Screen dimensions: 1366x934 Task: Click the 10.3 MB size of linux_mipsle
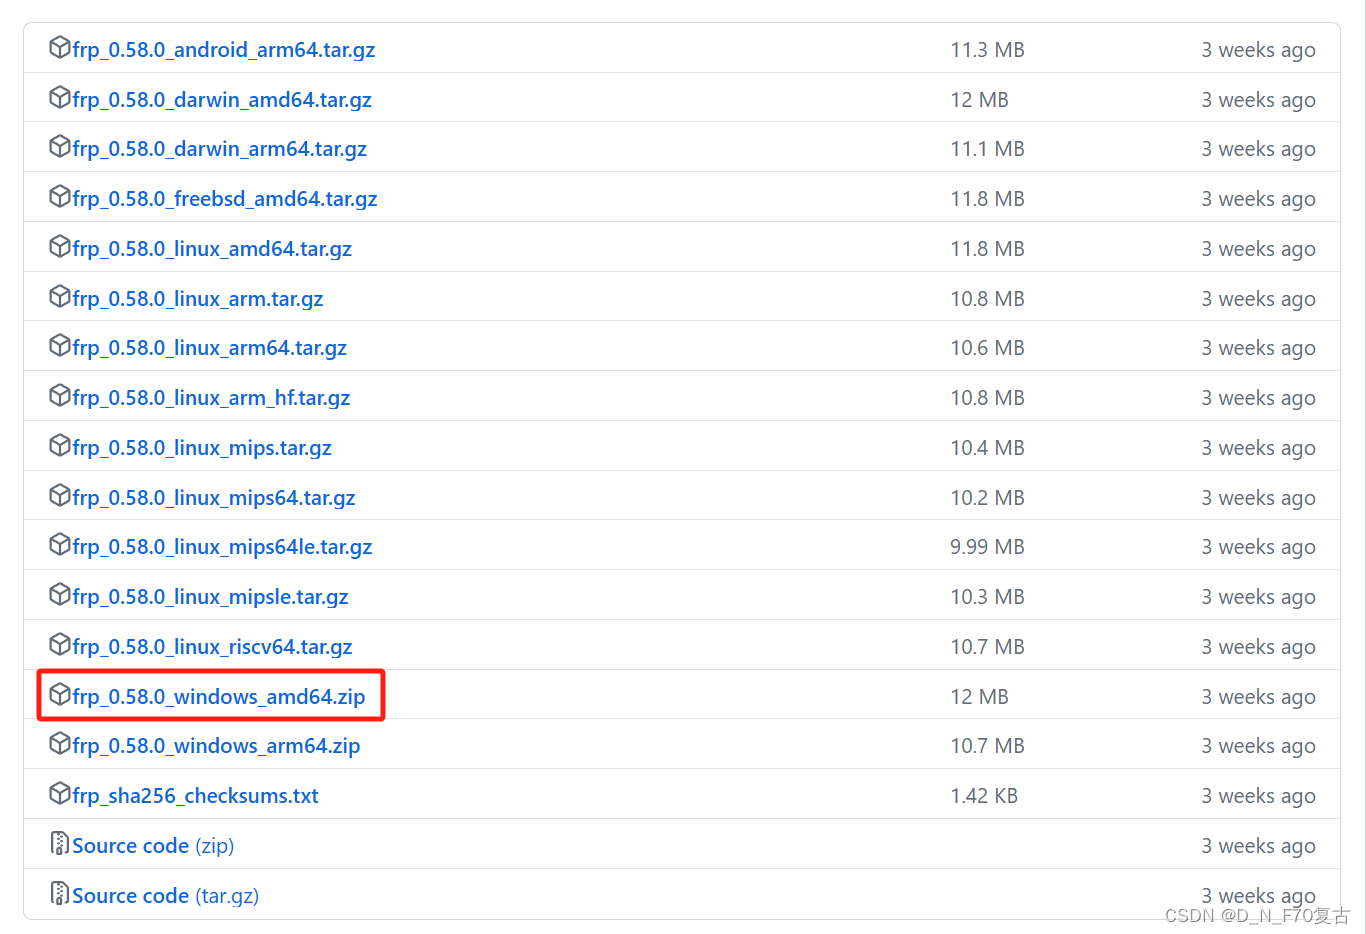[x=988, y=597]
